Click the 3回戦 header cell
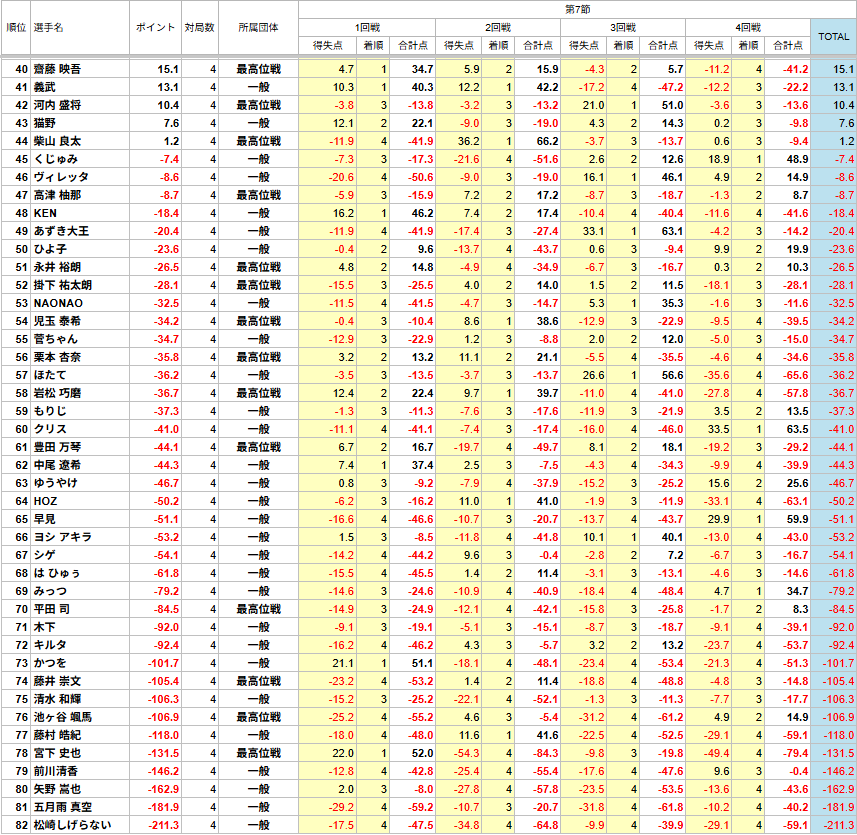The width and height of the screenshot is (857, 835). point(623,27)
